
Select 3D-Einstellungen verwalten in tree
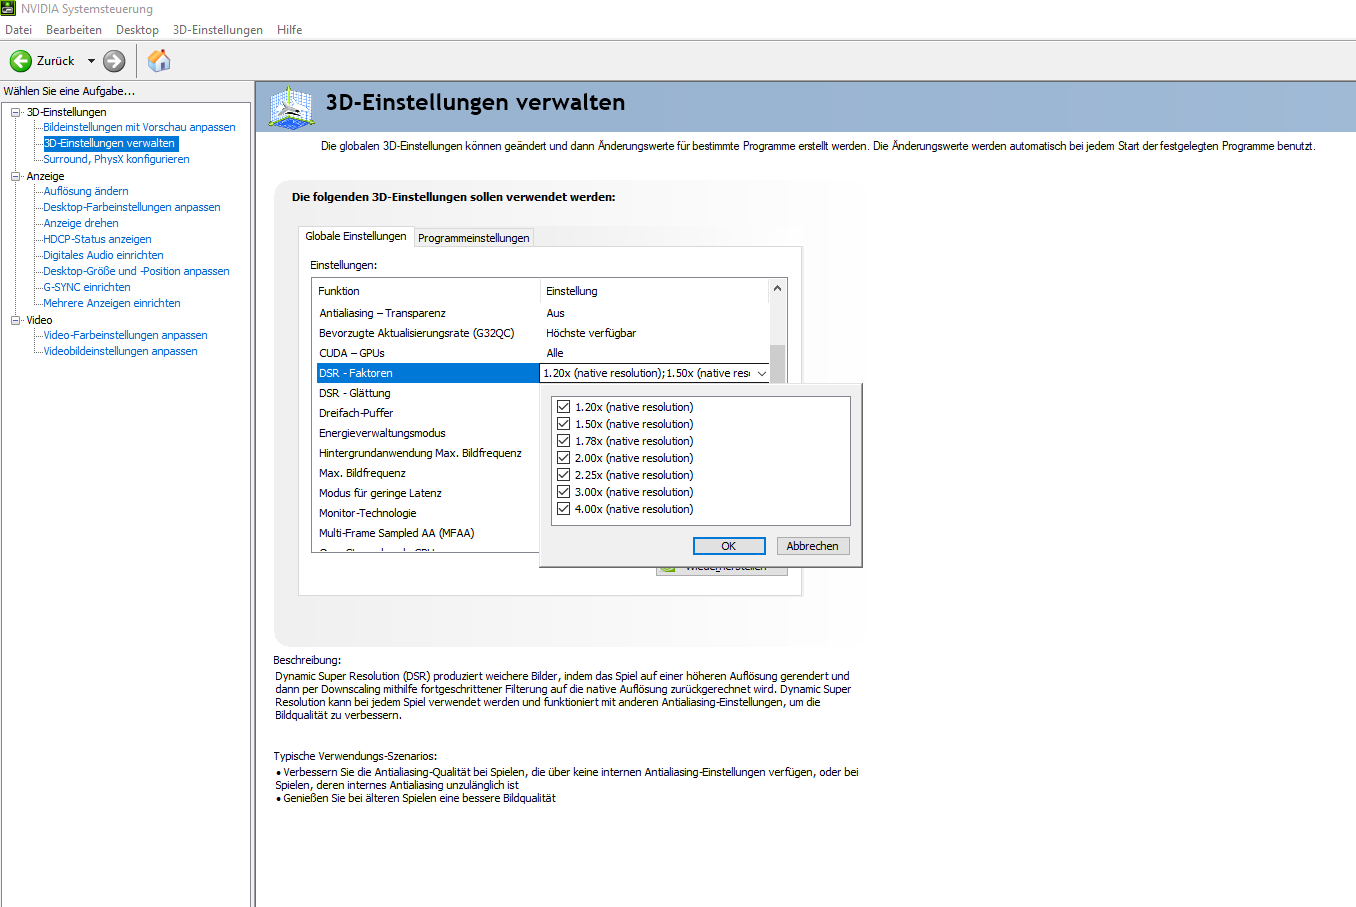(109, 143)
